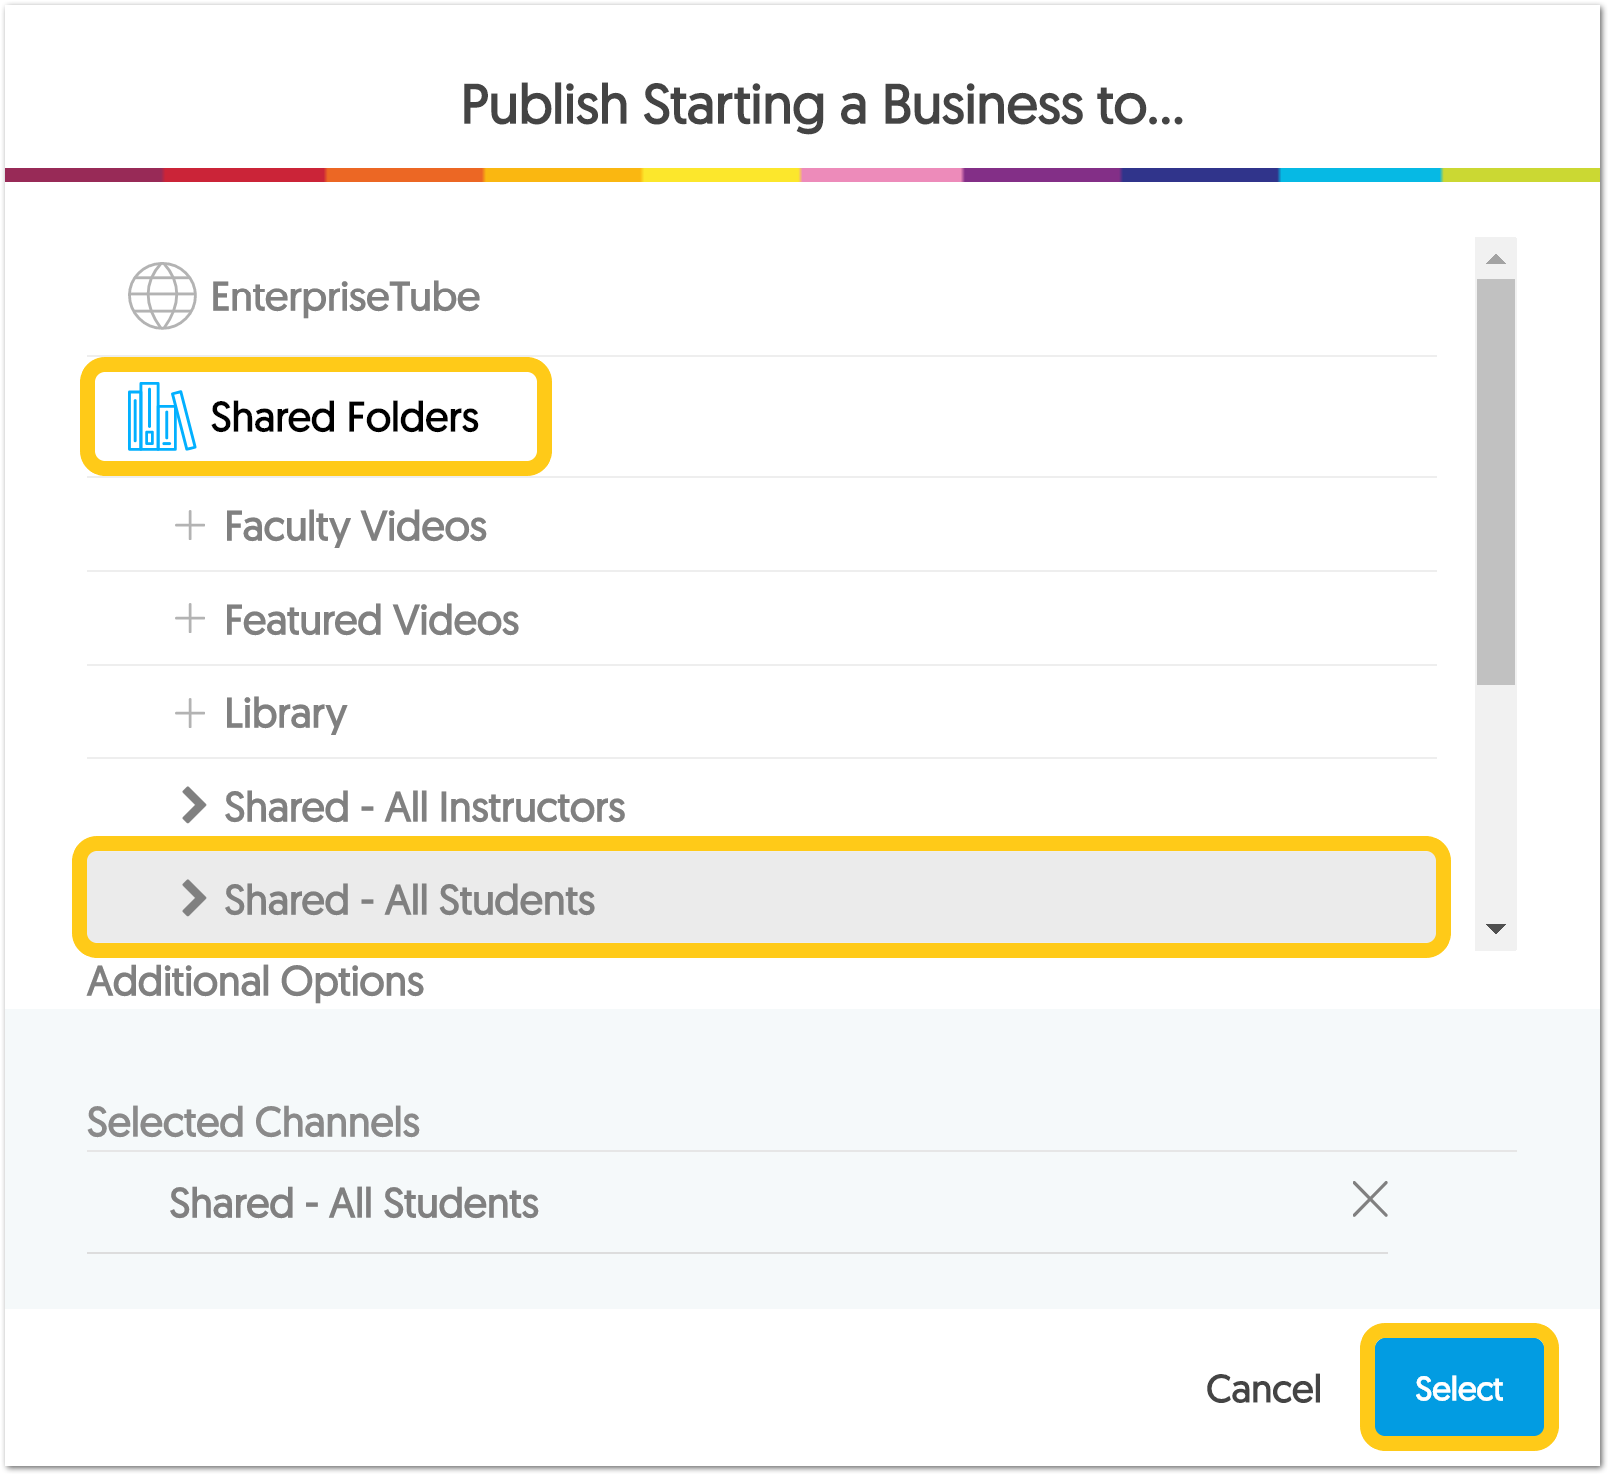Expand Faculty Videos with plus icon

[190, 525]
